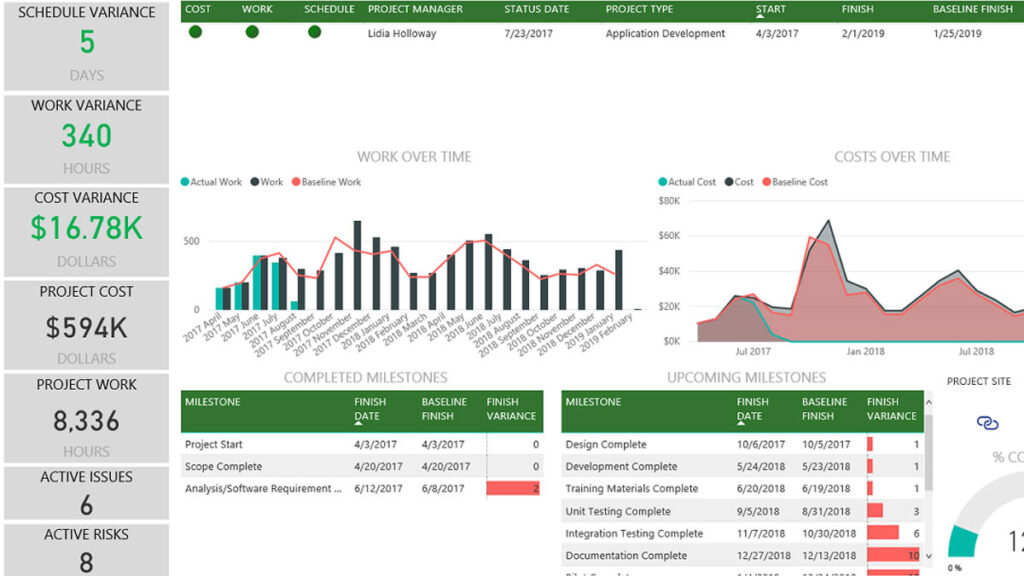Click the Finish Variance header in Upcoming Milestones

click(891, 409)
